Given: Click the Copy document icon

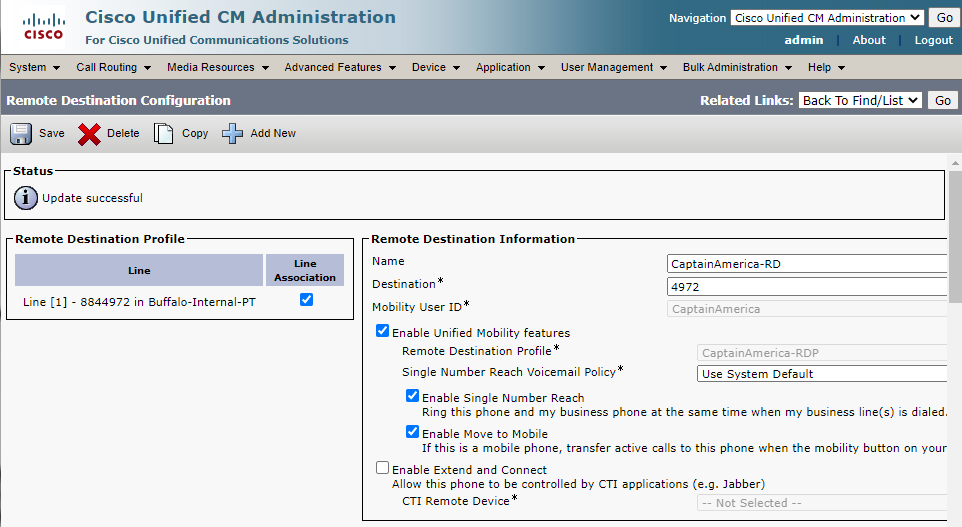Looking at the screenshot, I should [163, 134].
